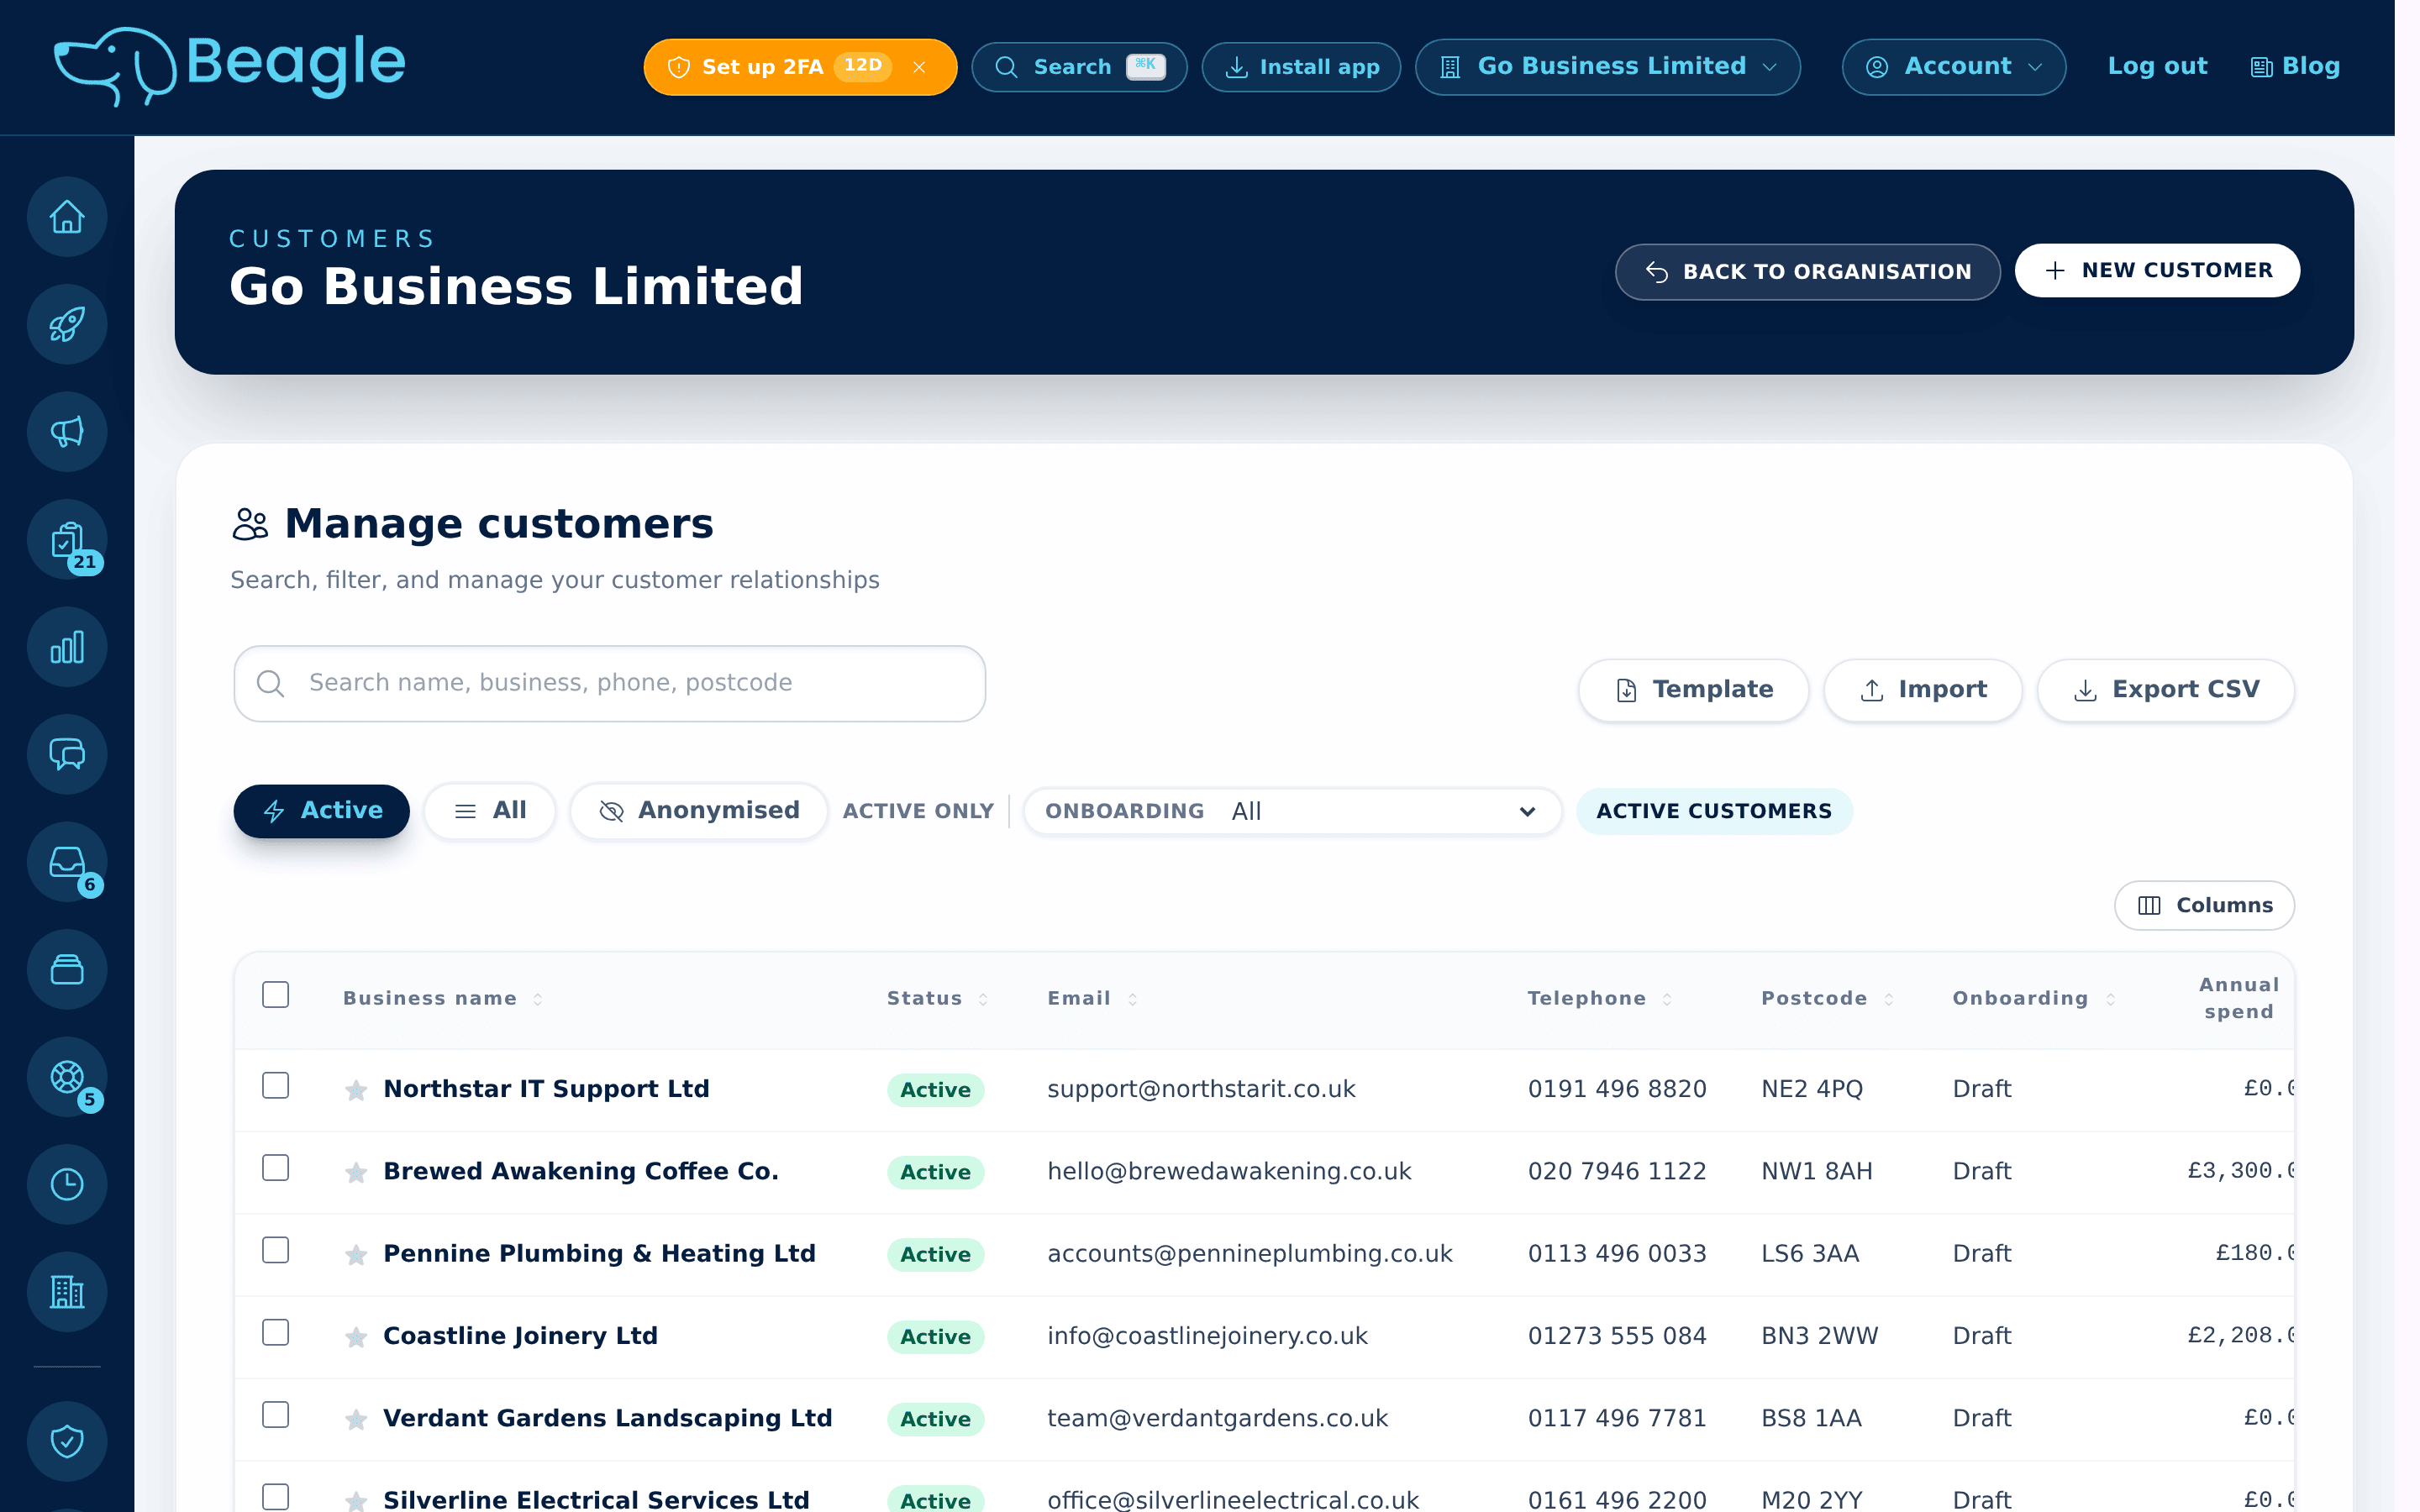This screenshot has width=2420, height=1512.
Task: Open the building organisation sidebar icon
Action: click(x=67, y=1292)
